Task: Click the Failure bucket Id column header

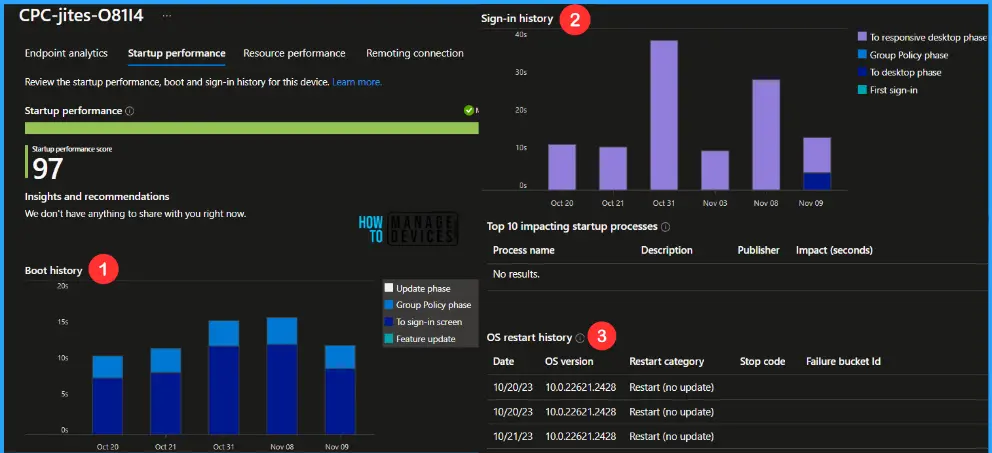Action: click(x=843, y=361)
